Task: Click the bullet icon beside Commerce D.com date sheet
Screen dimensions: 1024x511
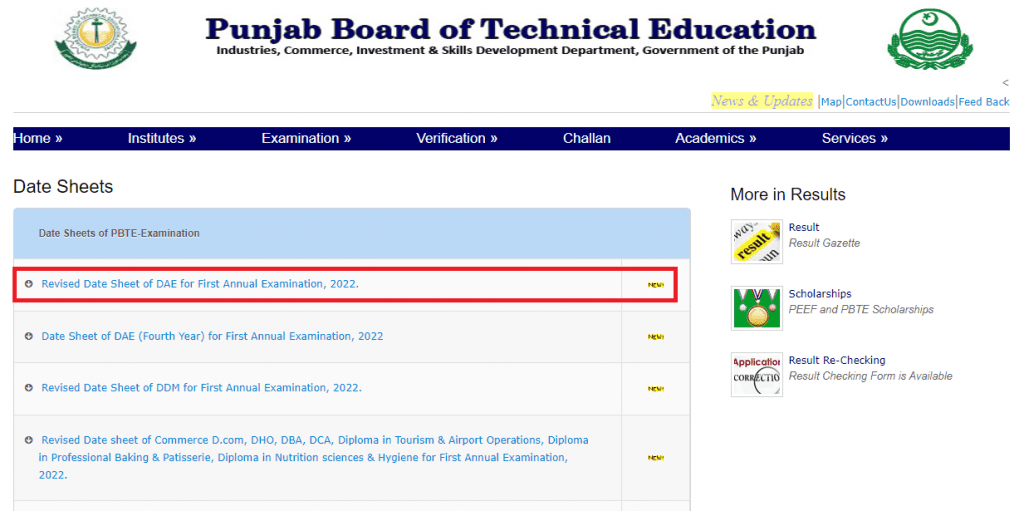Action: (x=30, y=440)
